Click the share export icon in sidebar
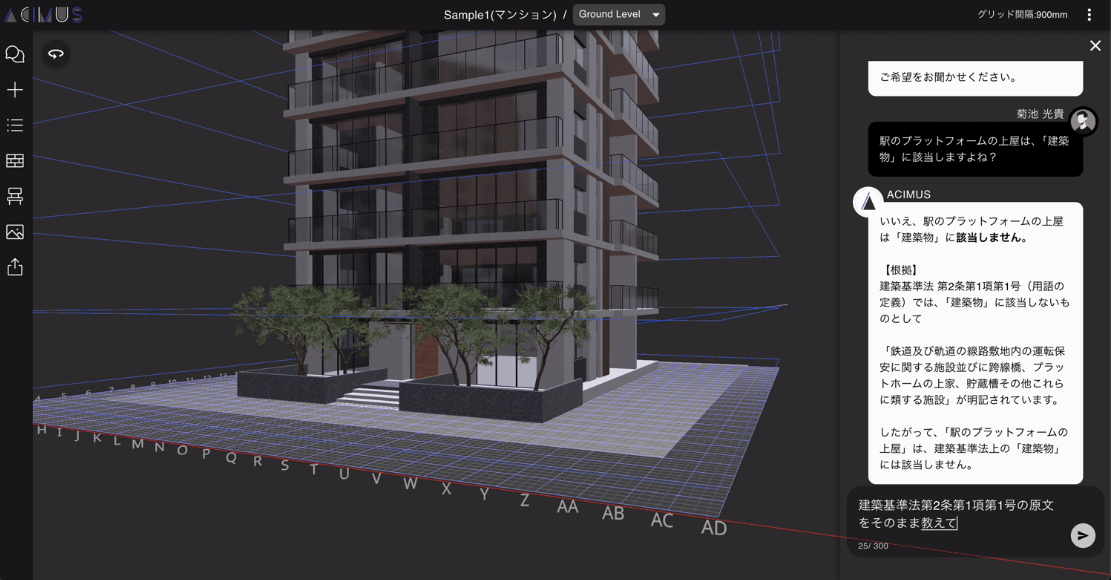The height and width of the screenshot is (580, 1111). [15, 267]
